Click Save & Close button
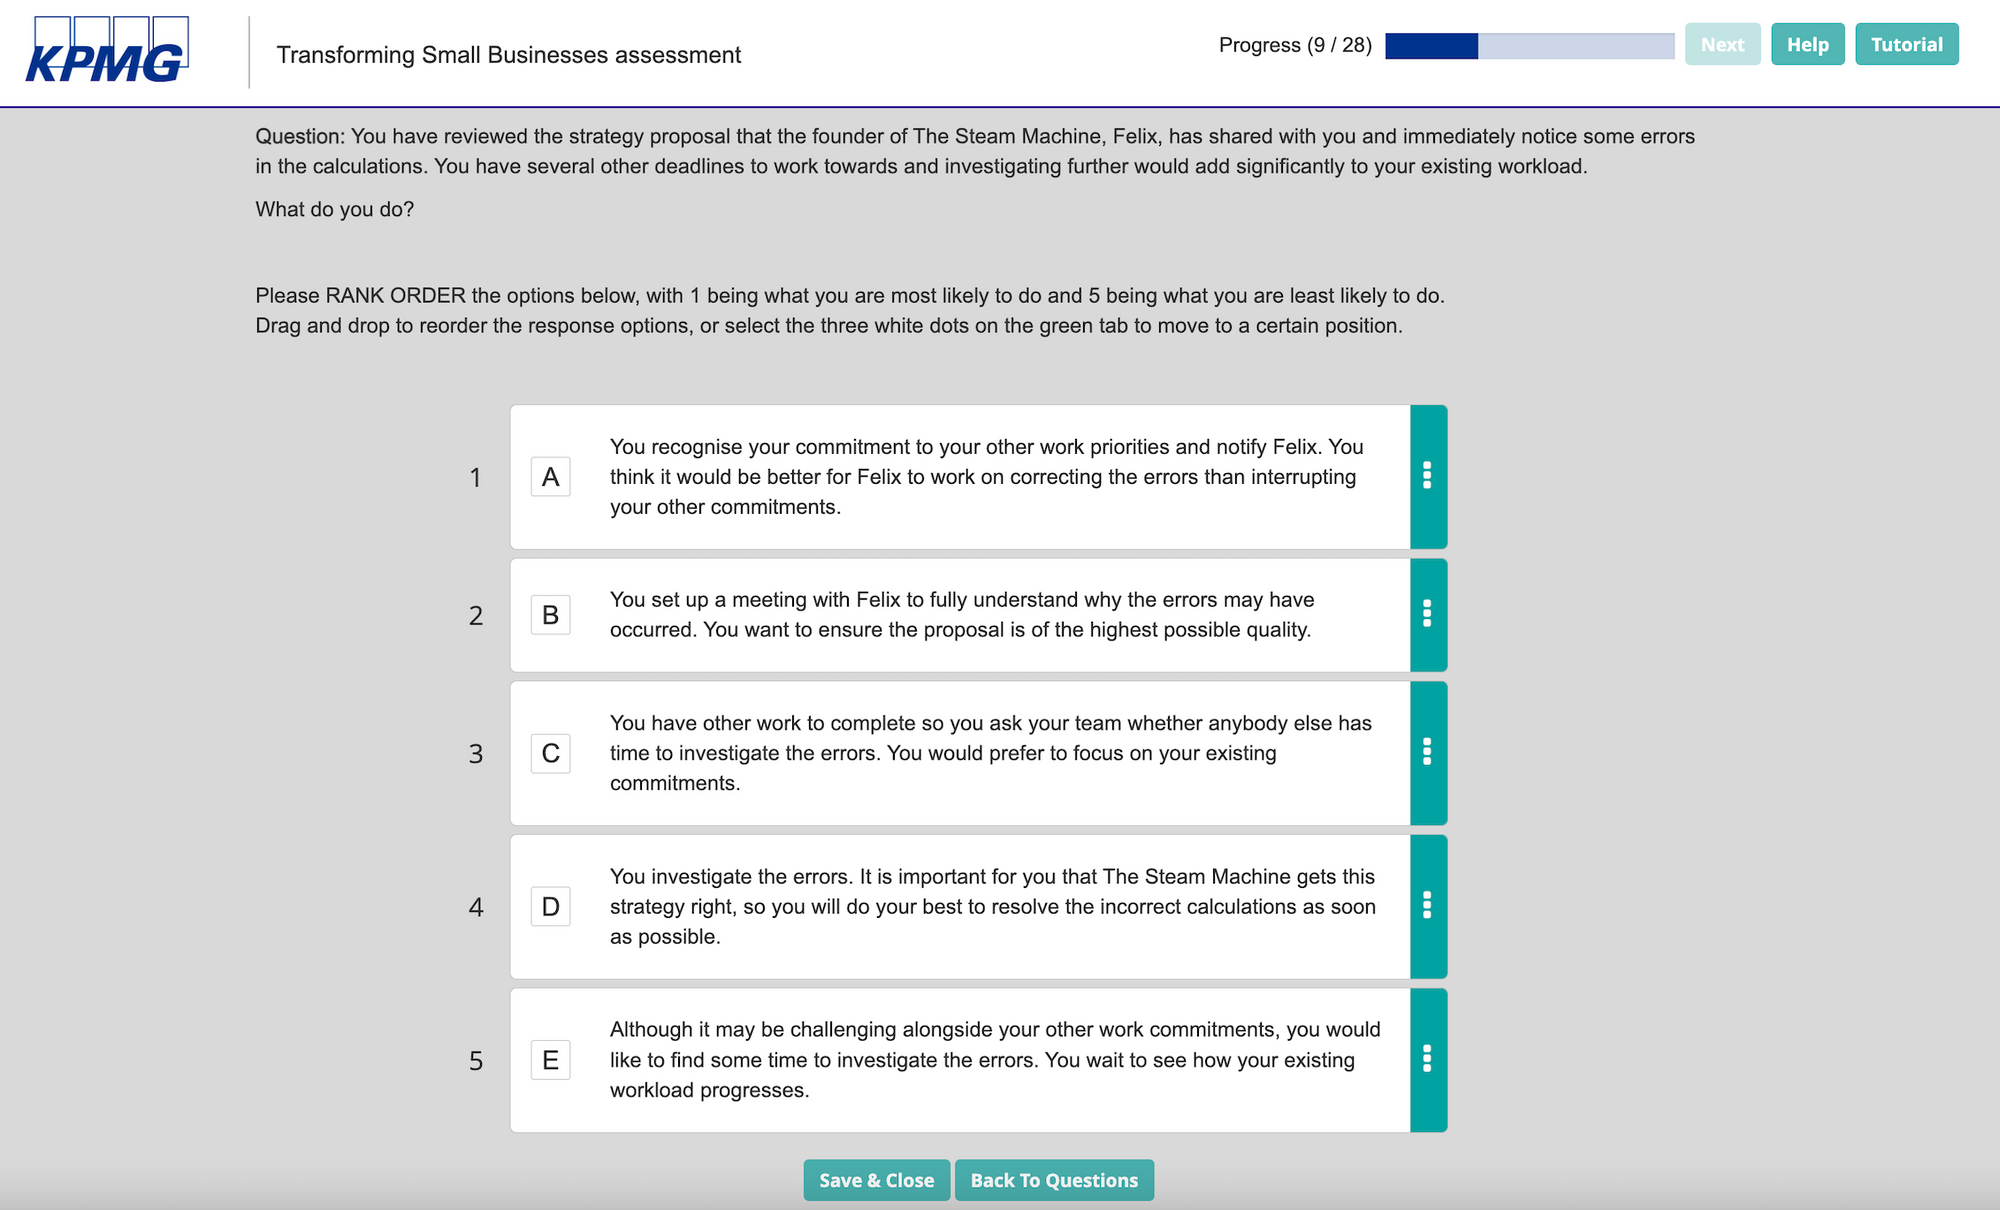 pos(876,1180)
